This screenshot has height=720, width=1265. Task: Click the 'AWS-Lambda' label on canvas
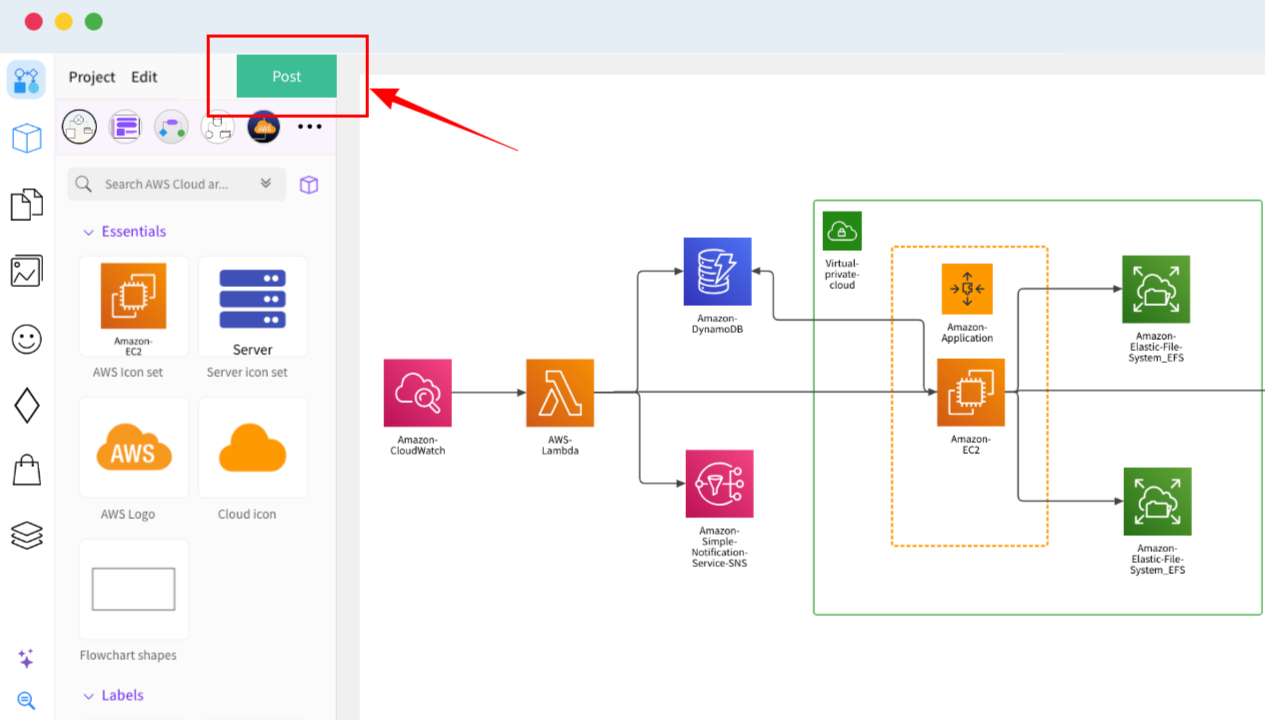pos(560,445)
